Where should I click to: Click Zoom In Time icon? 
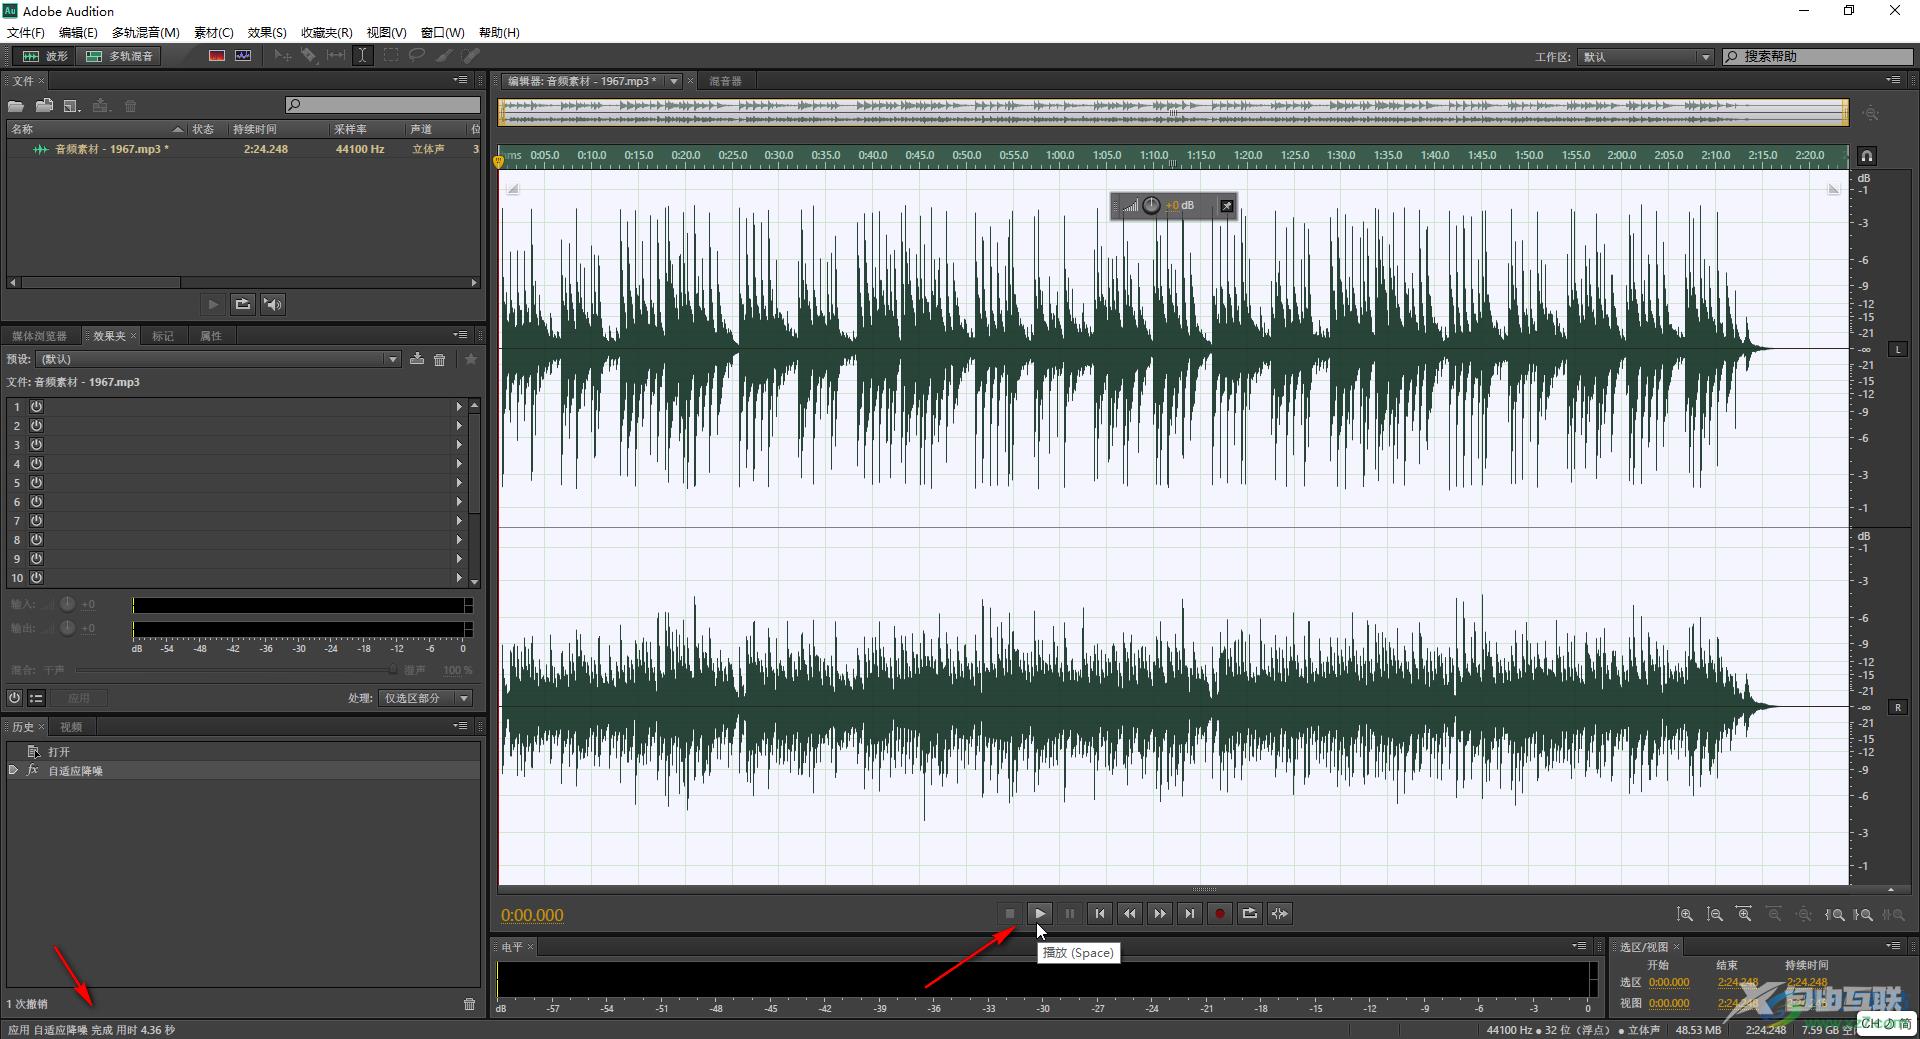tap(1744, 914)
